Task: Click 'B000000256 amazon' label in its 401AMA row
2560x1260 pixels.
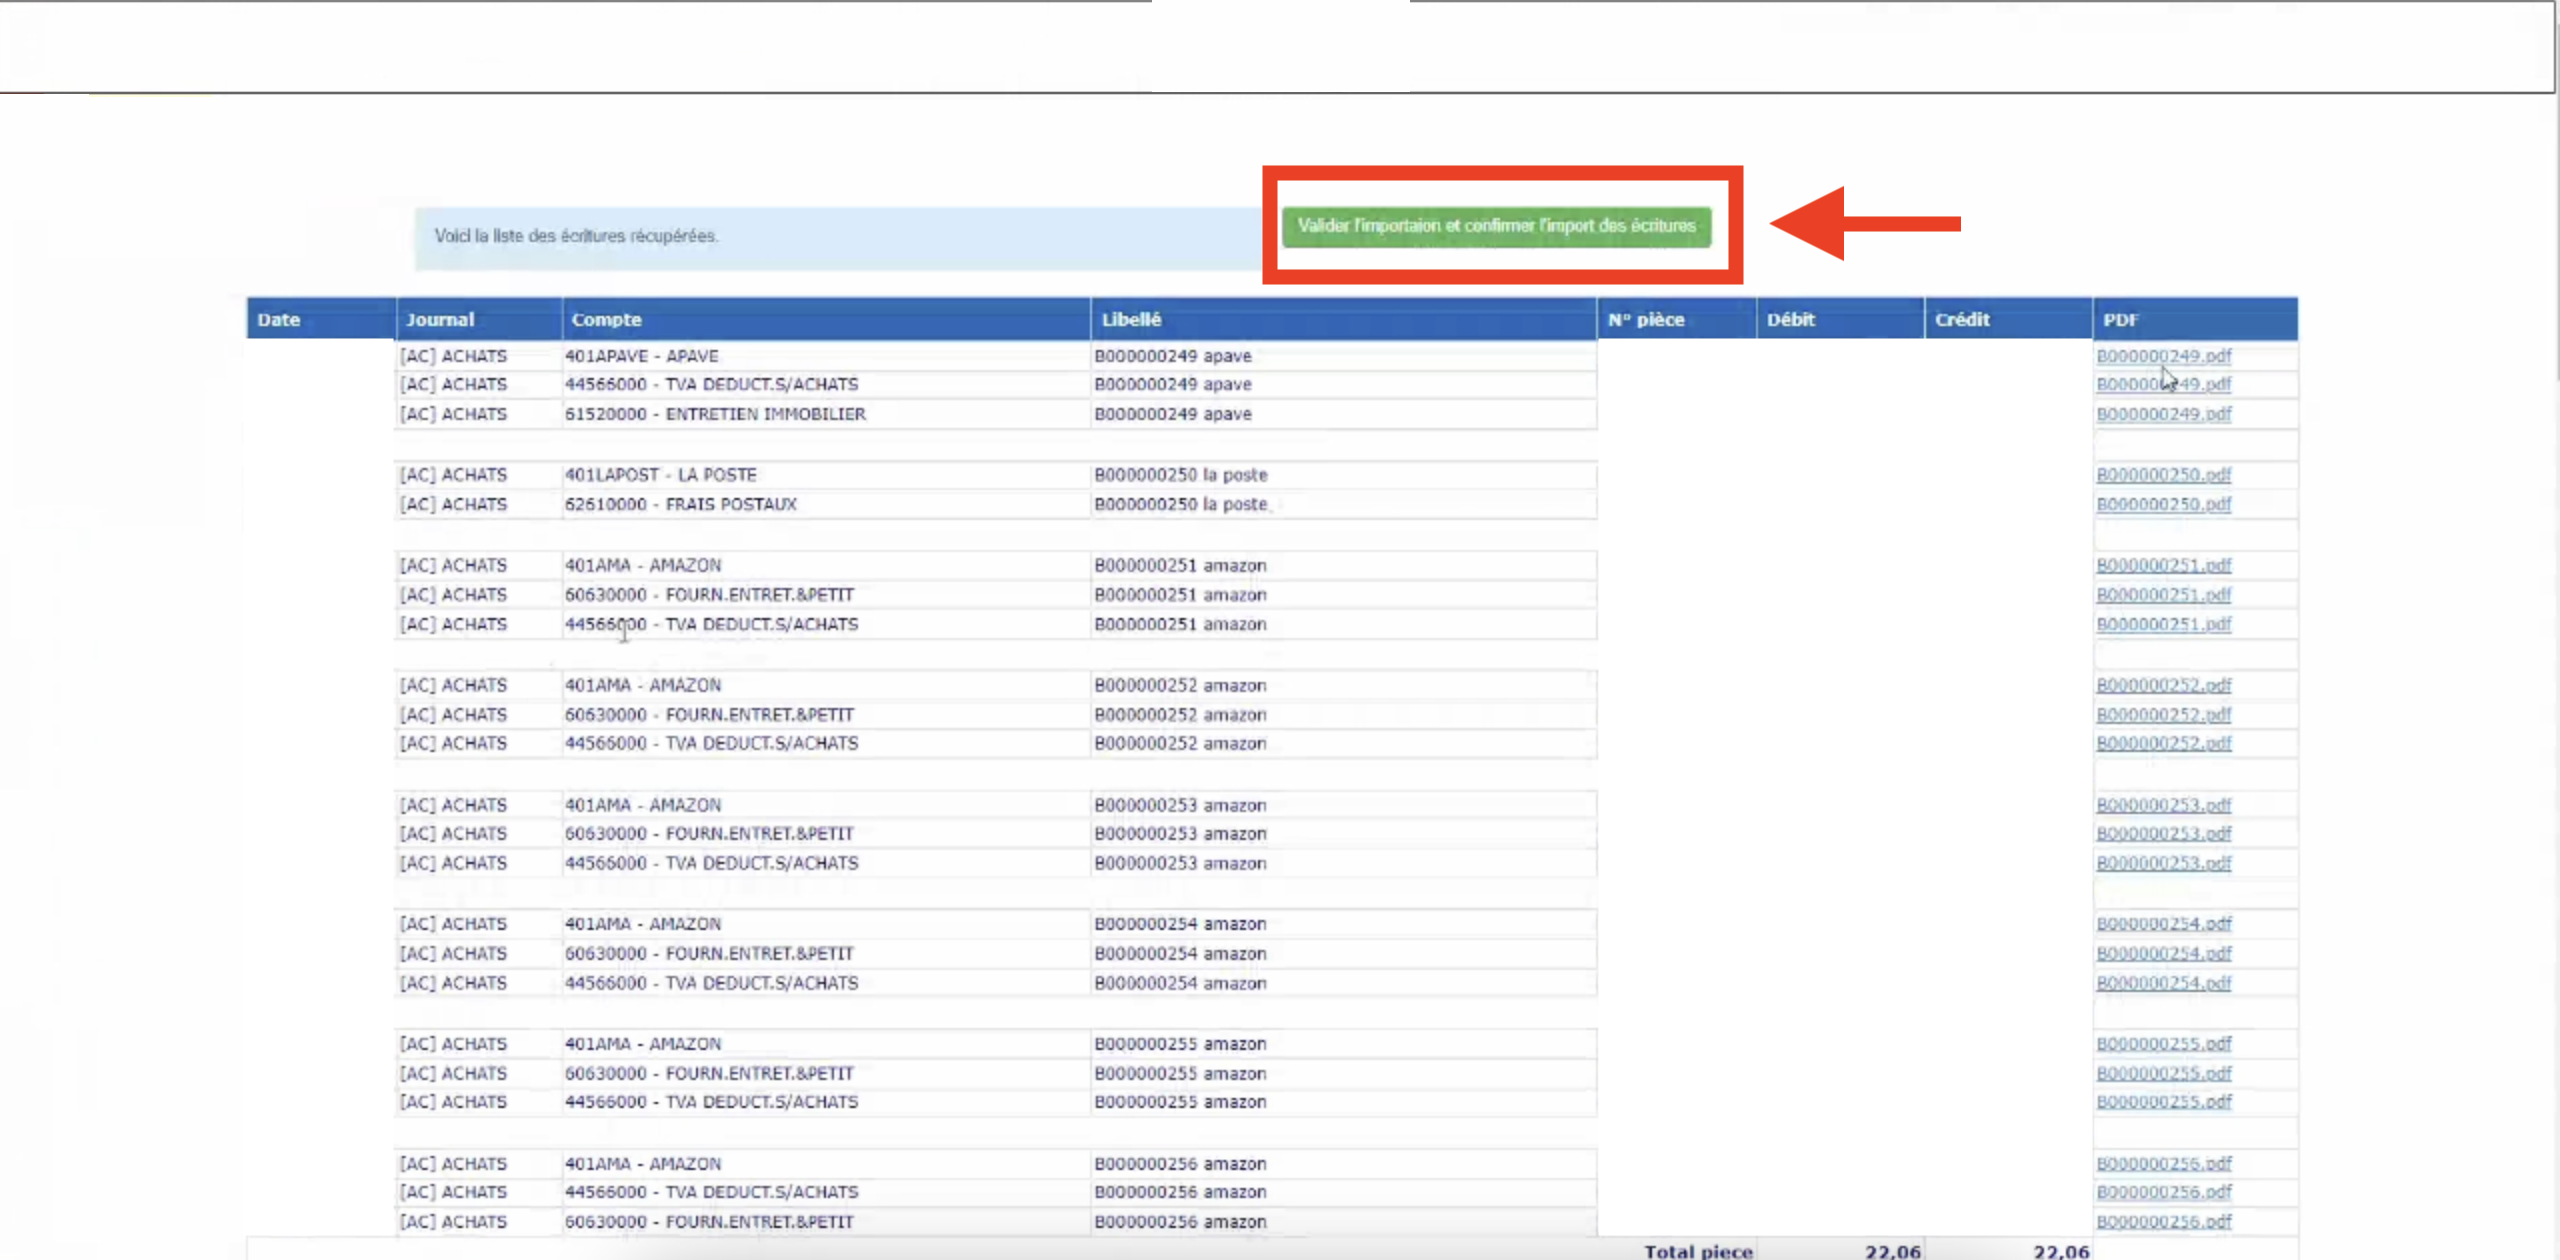Action: [x=1180, y=1164]
